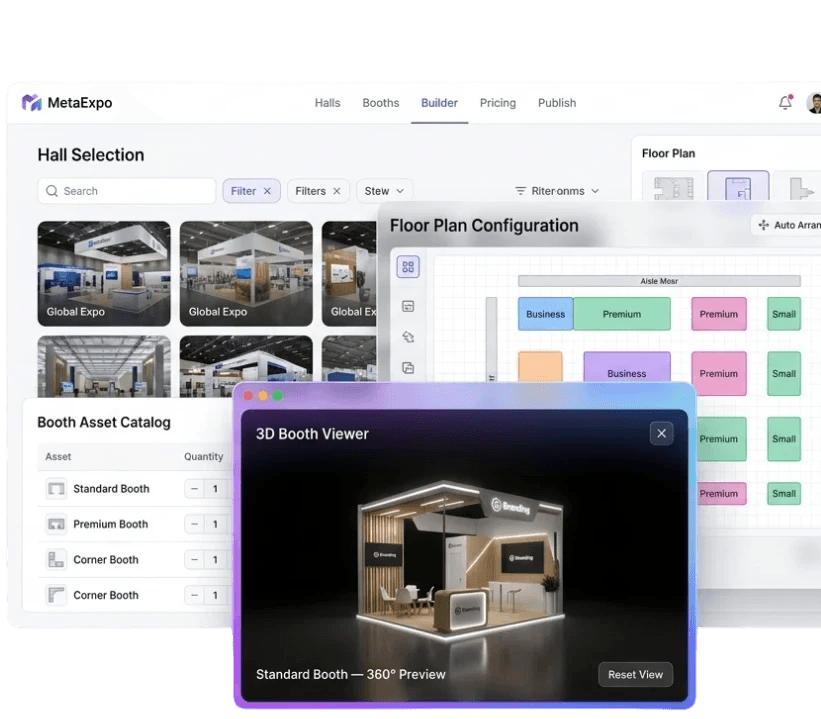Click the 3D booth model preview
Image resolution: width=821 pixels, height=719 pixels.
point(460,560)
